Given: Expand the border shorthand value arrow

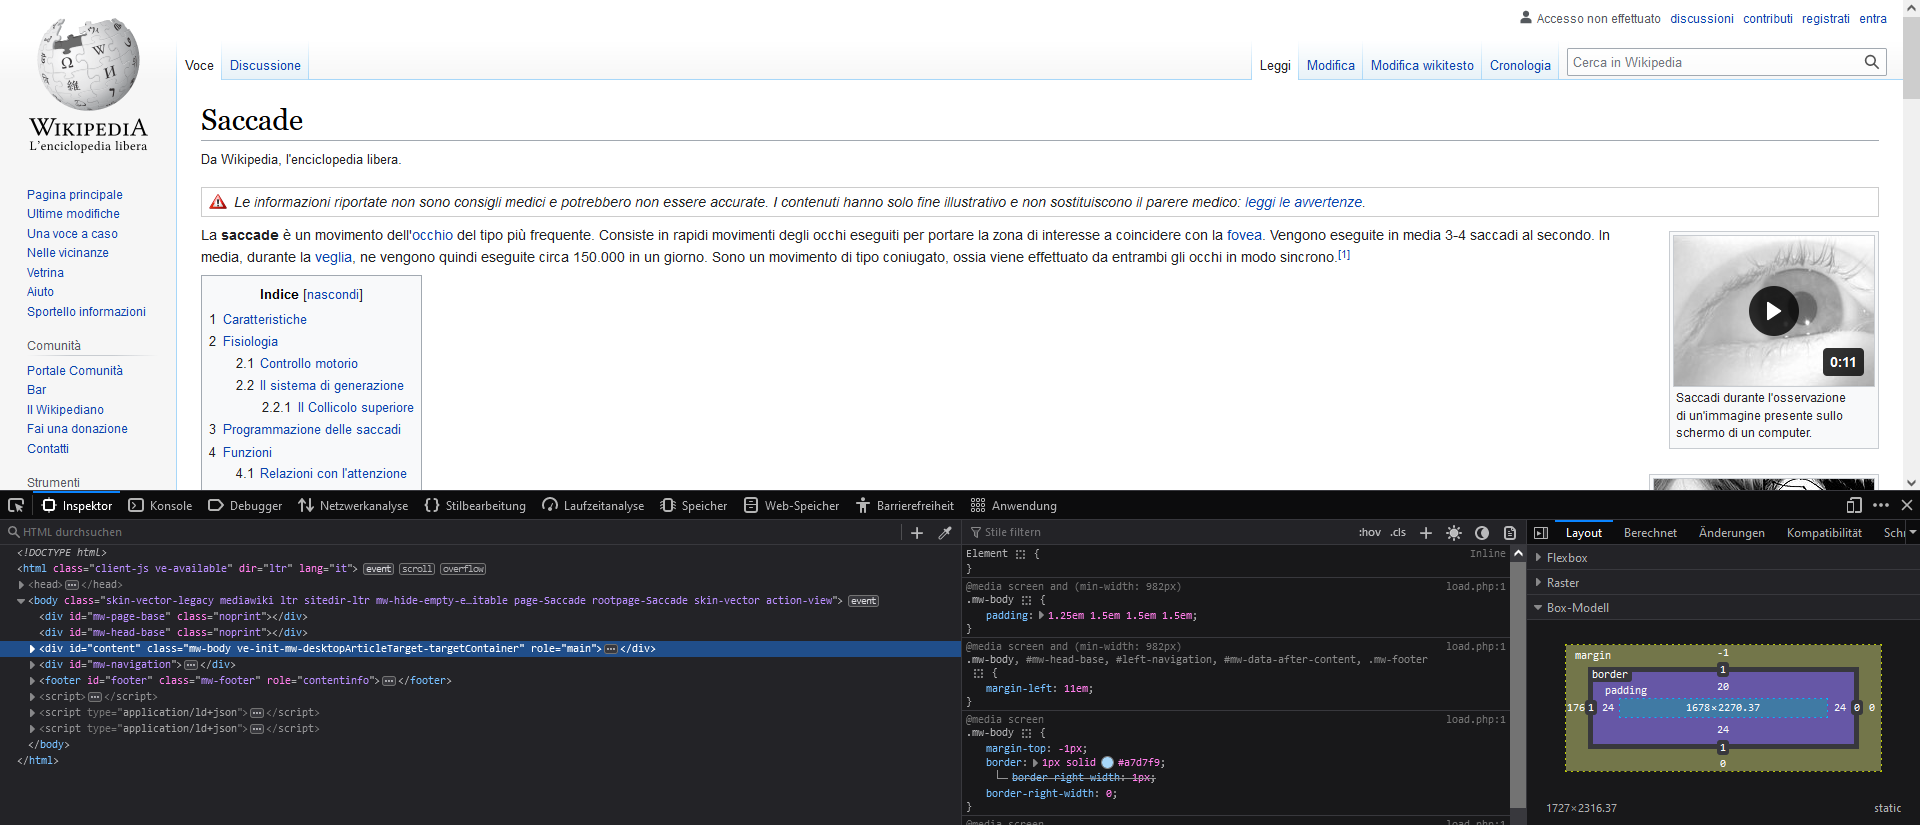Looking at the screenshot, I should (1035, 763).
